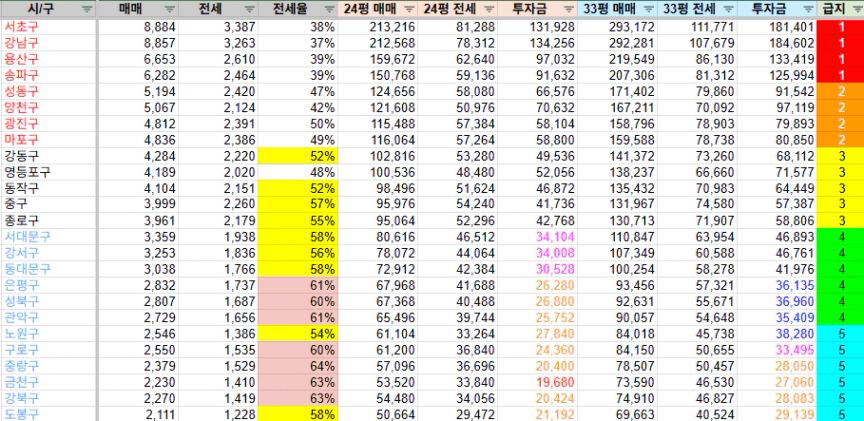Click the cyan 급지 5 cell for 노원구

point(841,334)
